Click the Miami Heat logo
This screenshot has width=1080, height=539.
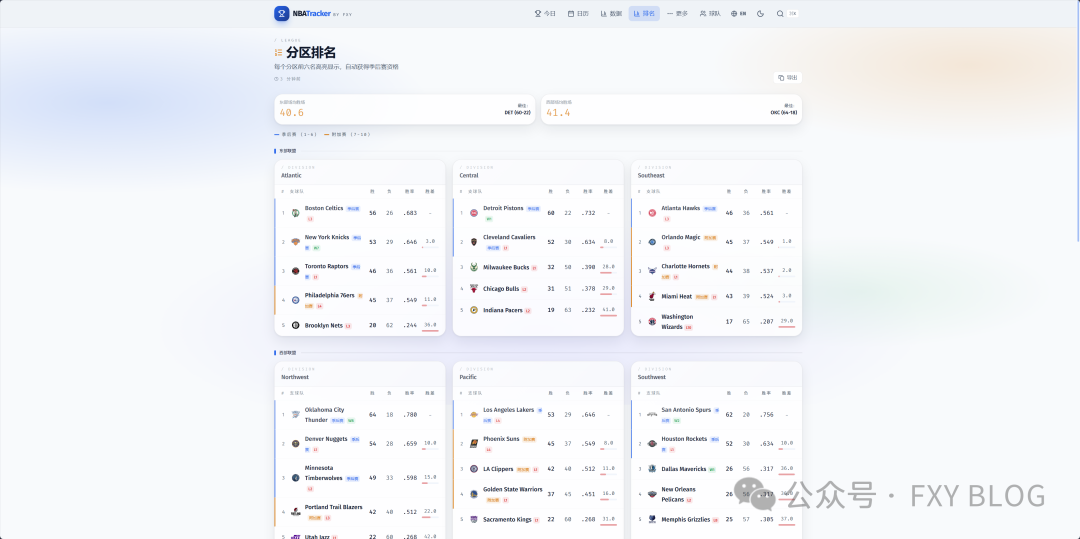(652, 296)
